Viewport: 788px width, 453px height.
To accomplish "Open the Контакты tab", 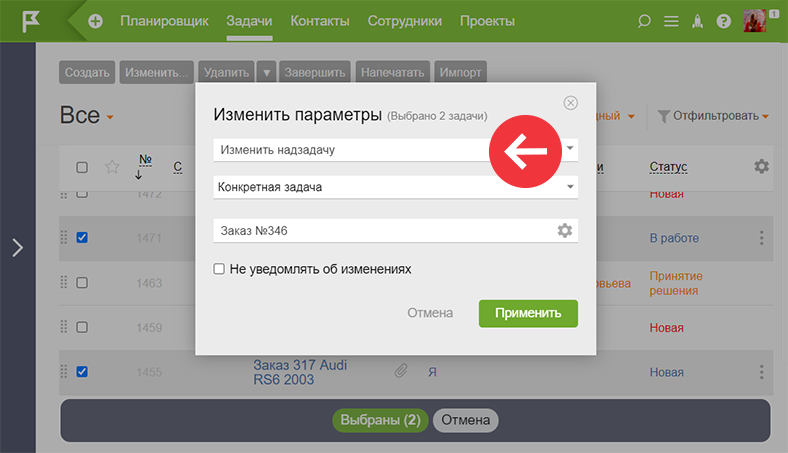I will click(320, 21).
